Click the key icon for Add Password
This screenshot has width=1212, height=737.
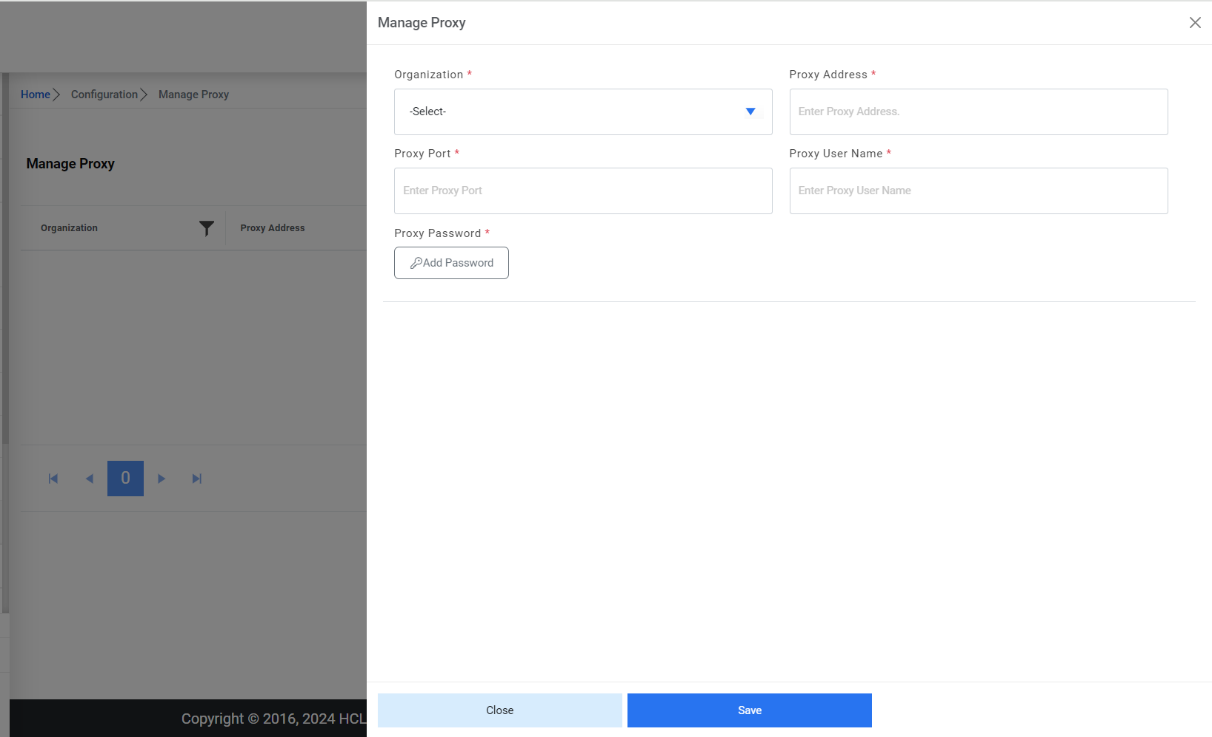click(x=416, y=263)
